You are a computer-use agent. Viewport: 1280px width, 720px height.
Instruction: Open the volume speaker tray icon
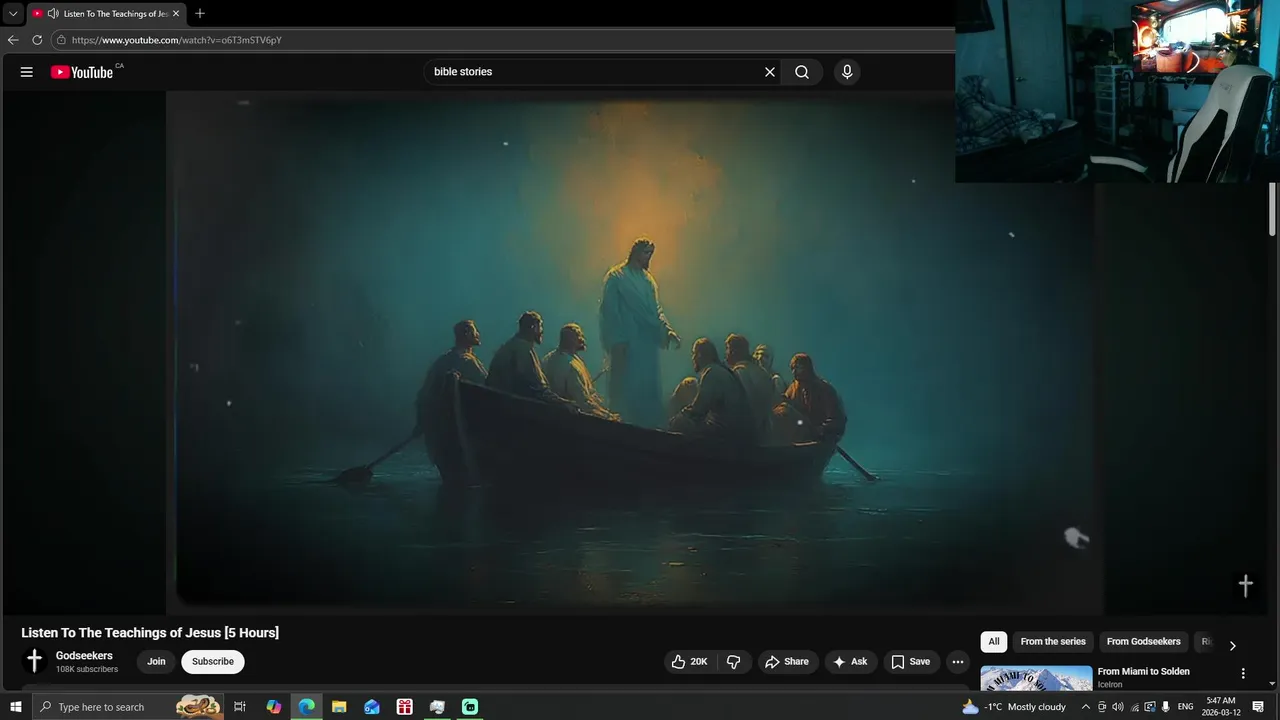[1118, 707]
